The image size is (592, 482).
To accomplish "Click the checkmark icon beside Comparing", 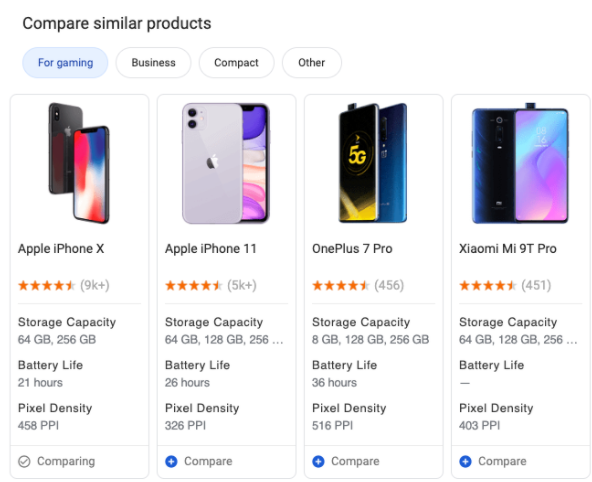I will tap(24, 461).
